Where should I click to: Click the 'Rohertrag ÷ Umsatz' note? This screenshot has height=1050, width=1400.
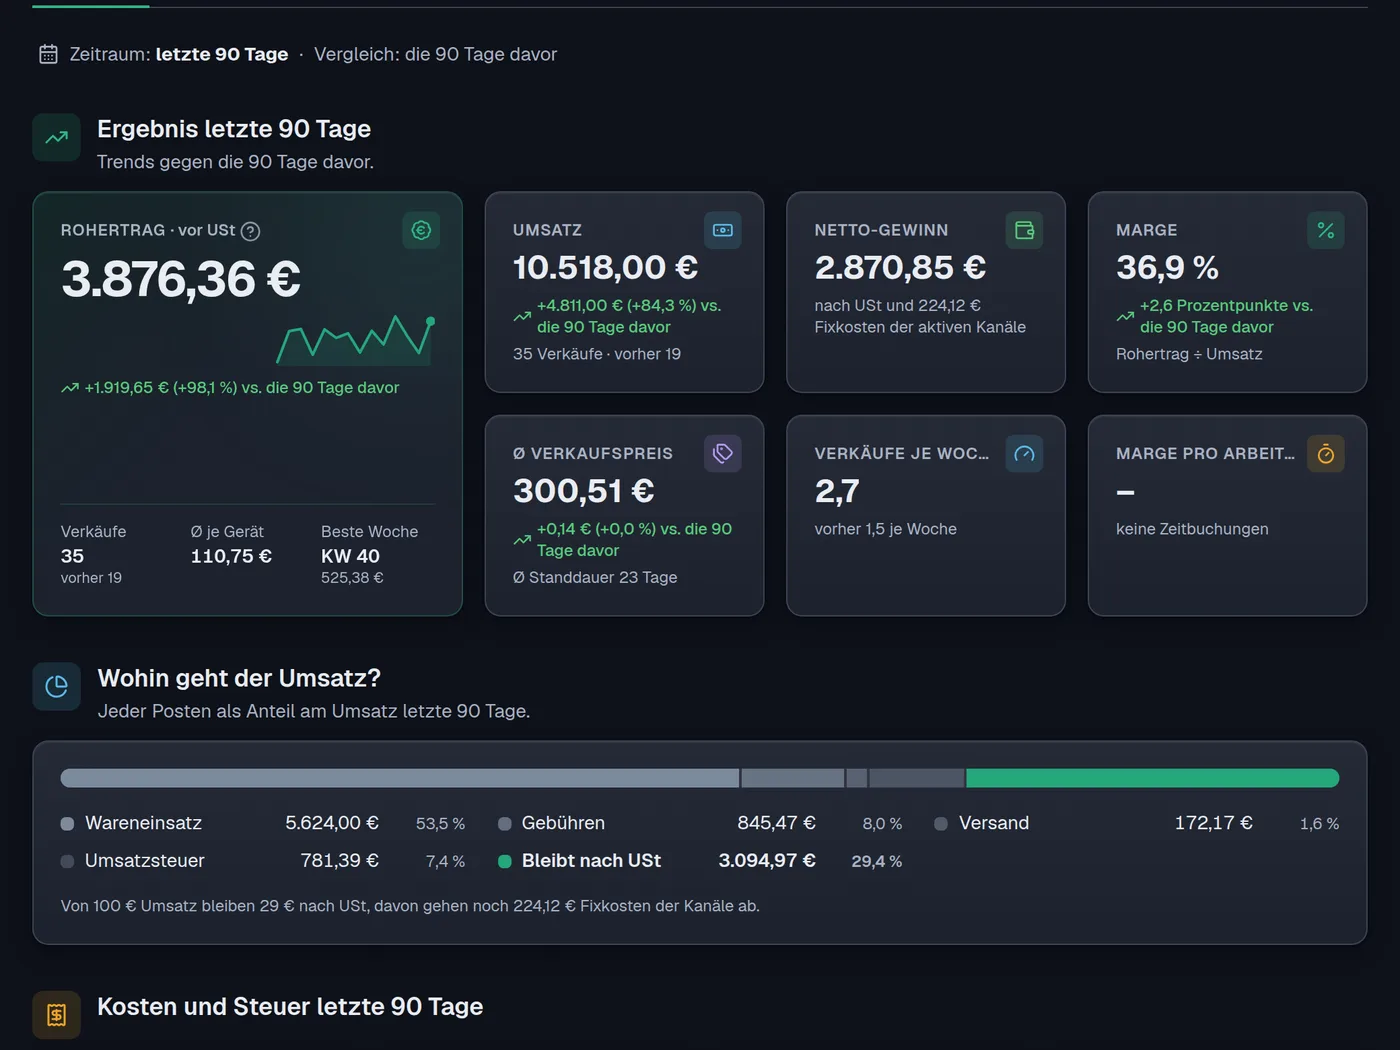pyautogui.click(x=1189, y=354)
